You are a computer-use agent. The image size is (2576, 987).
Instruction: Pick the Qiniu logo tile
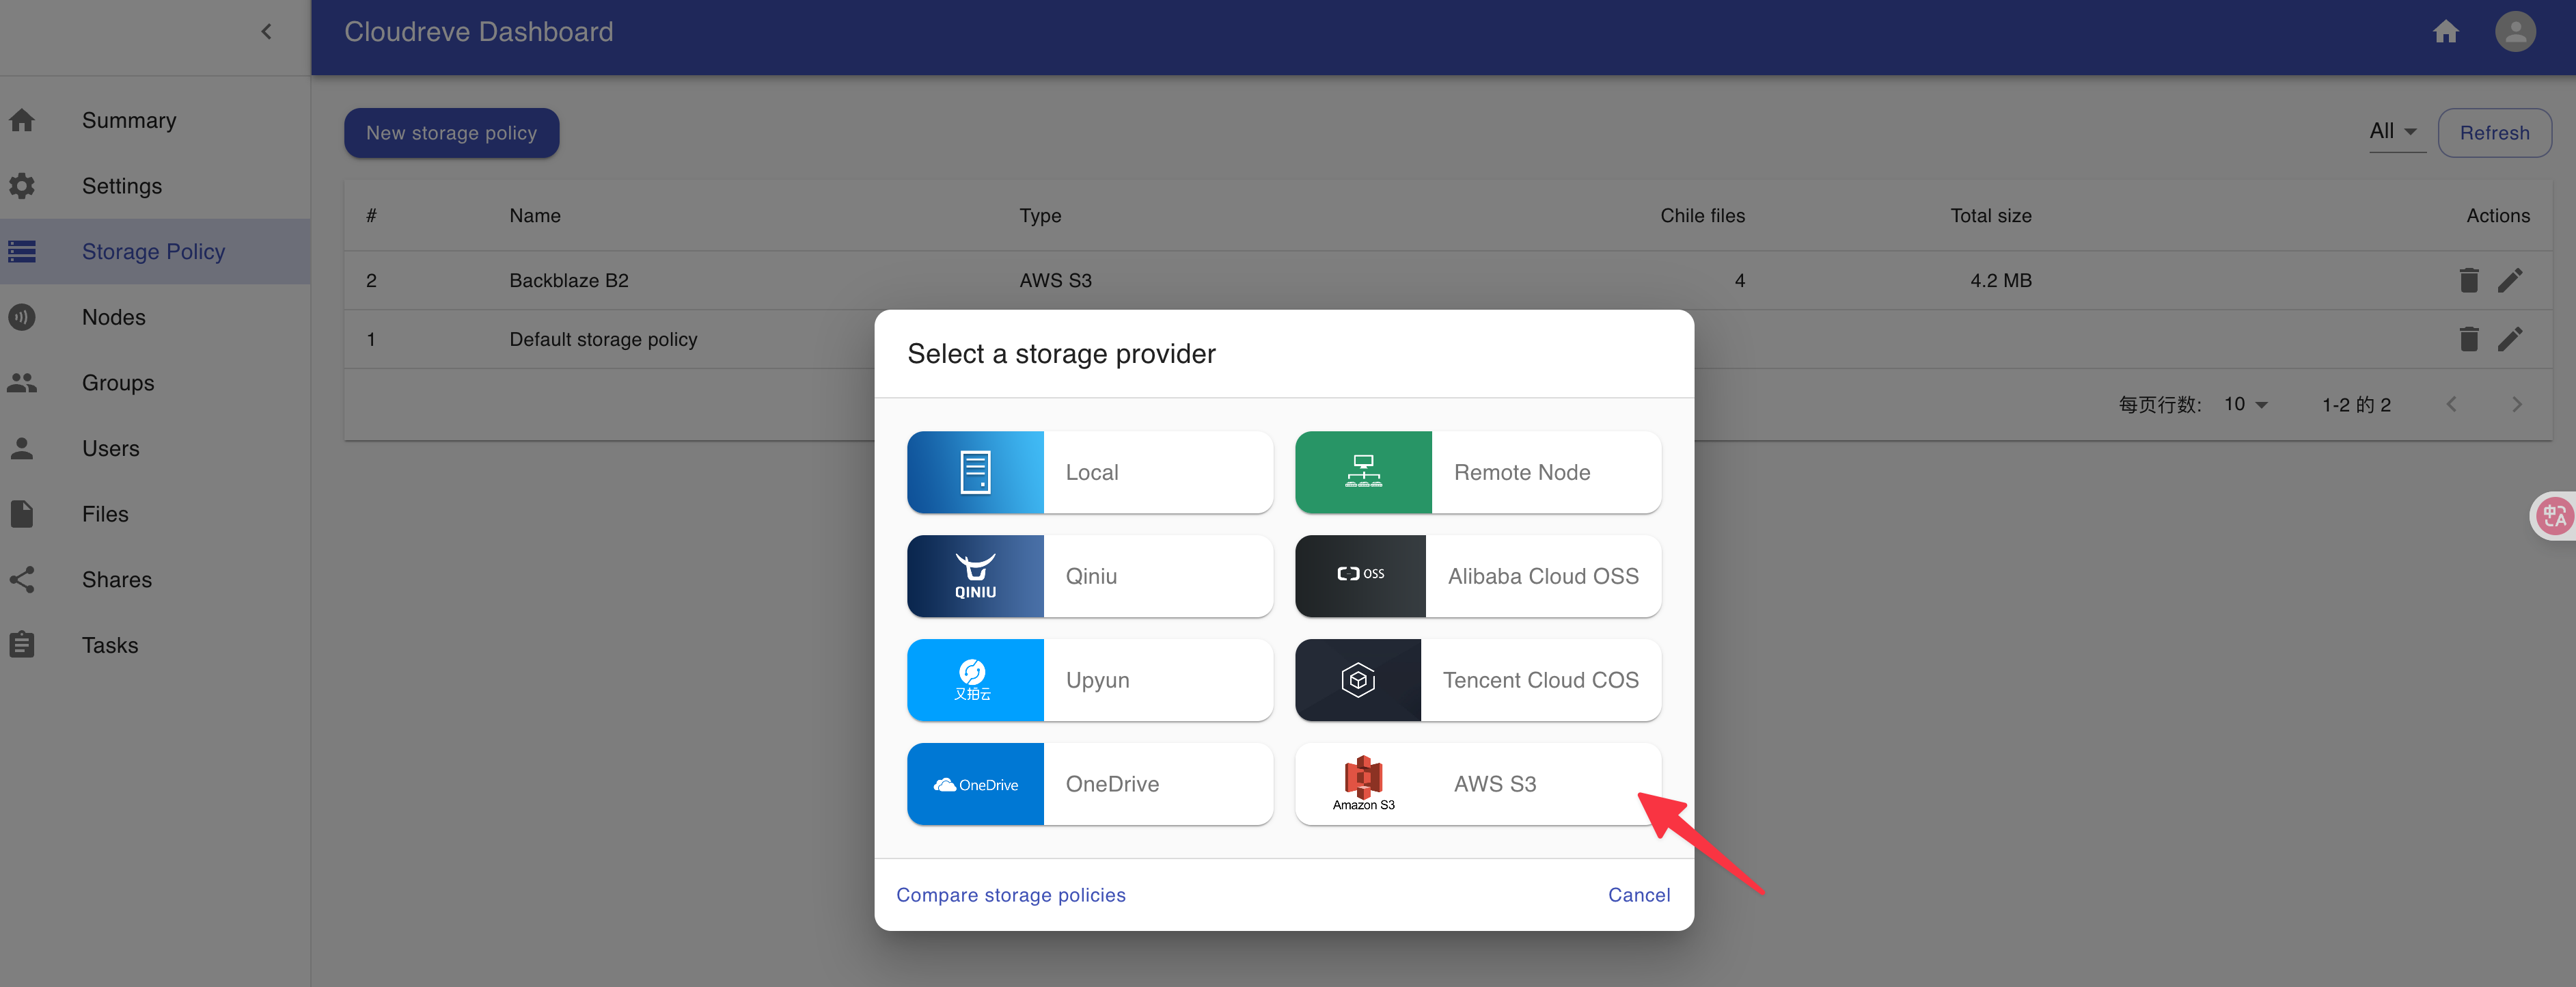(975, 576)
